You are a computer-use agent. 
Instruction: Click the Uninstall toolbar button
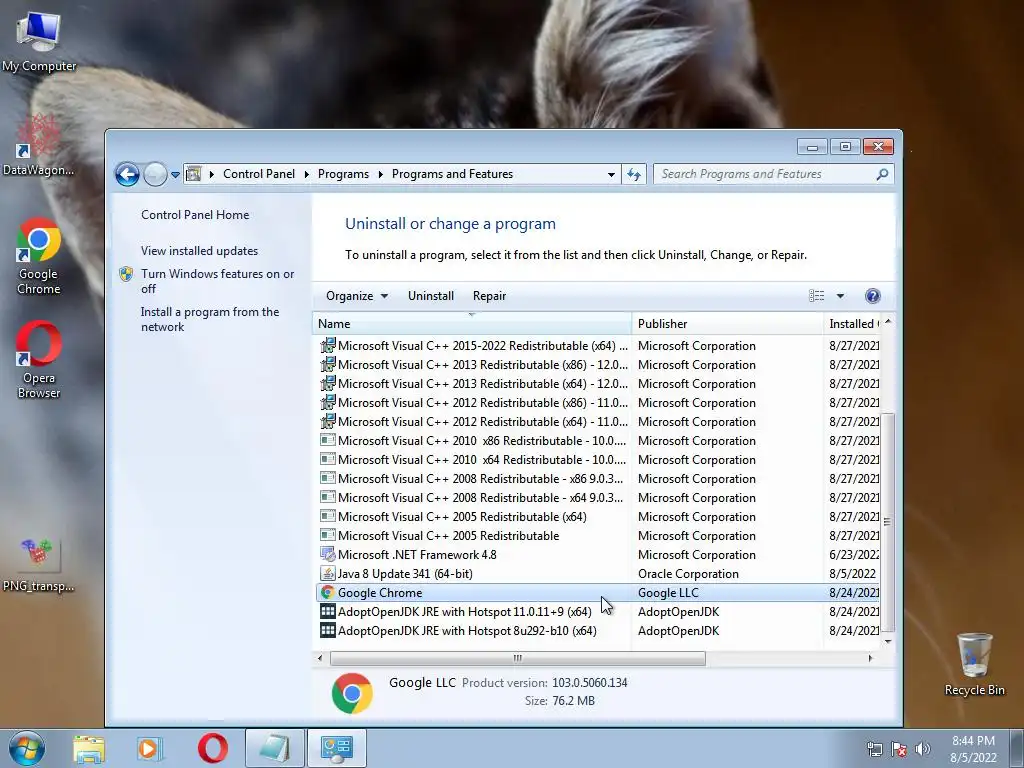431,296
